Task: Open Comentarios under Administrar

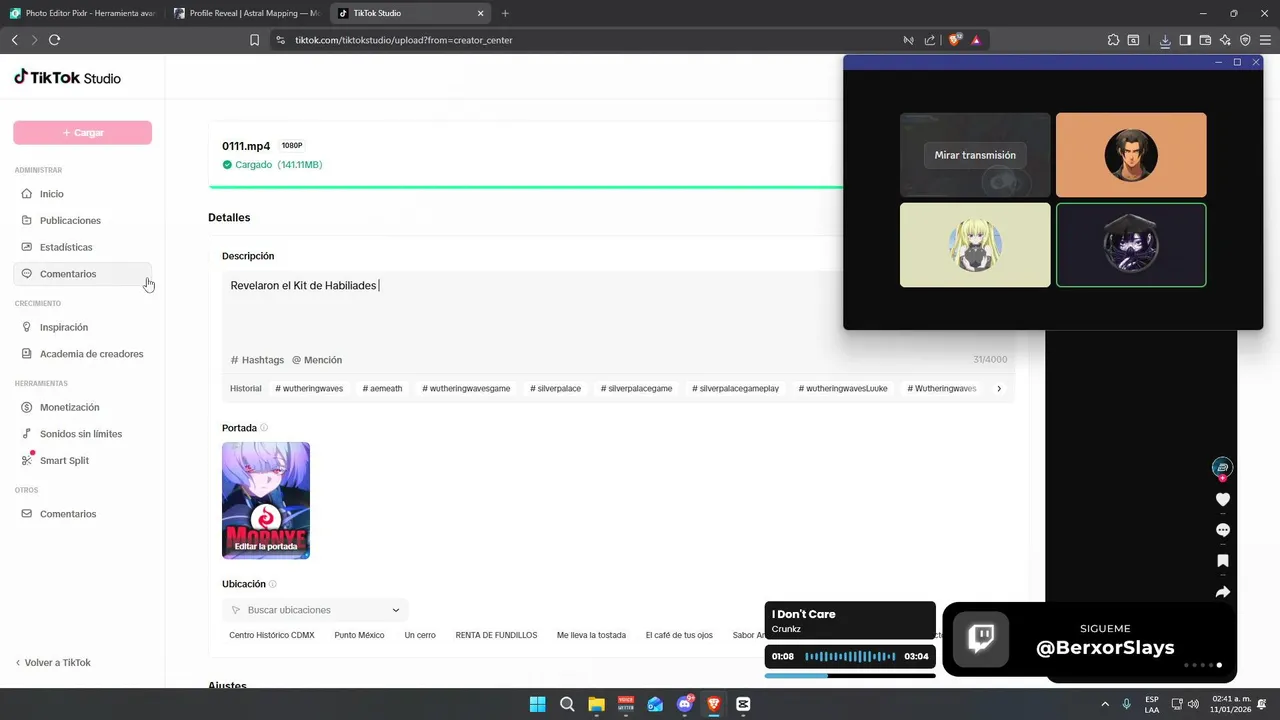Action: tap(82, 274)
